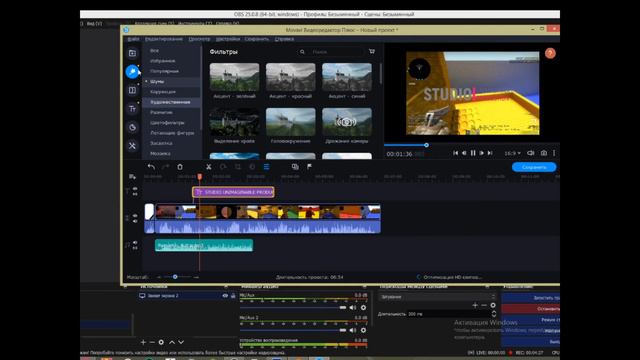Click the blue Сохранить export button

coord(534,167)
